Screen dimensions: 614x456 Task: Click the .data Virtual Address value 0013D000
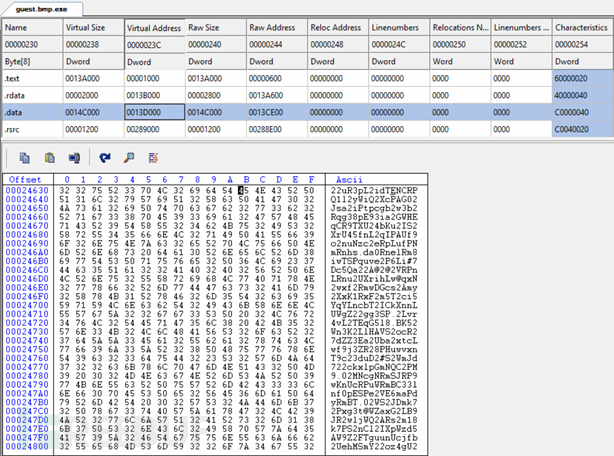click(x=153, y=113)
